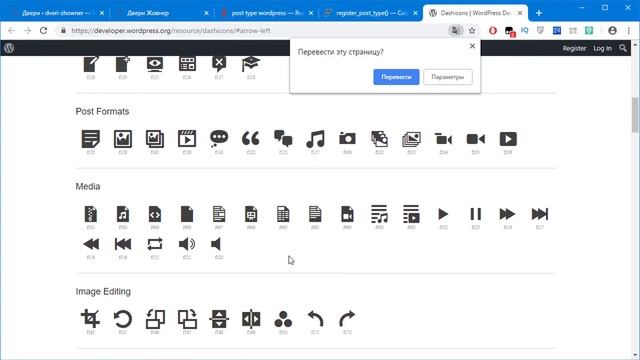Image resolution: width=640 pixels, height=360 pixels.
Task: Switch to 'Двери ‹ dveri-zhowner' tab
Action: [x=59, y=13]
